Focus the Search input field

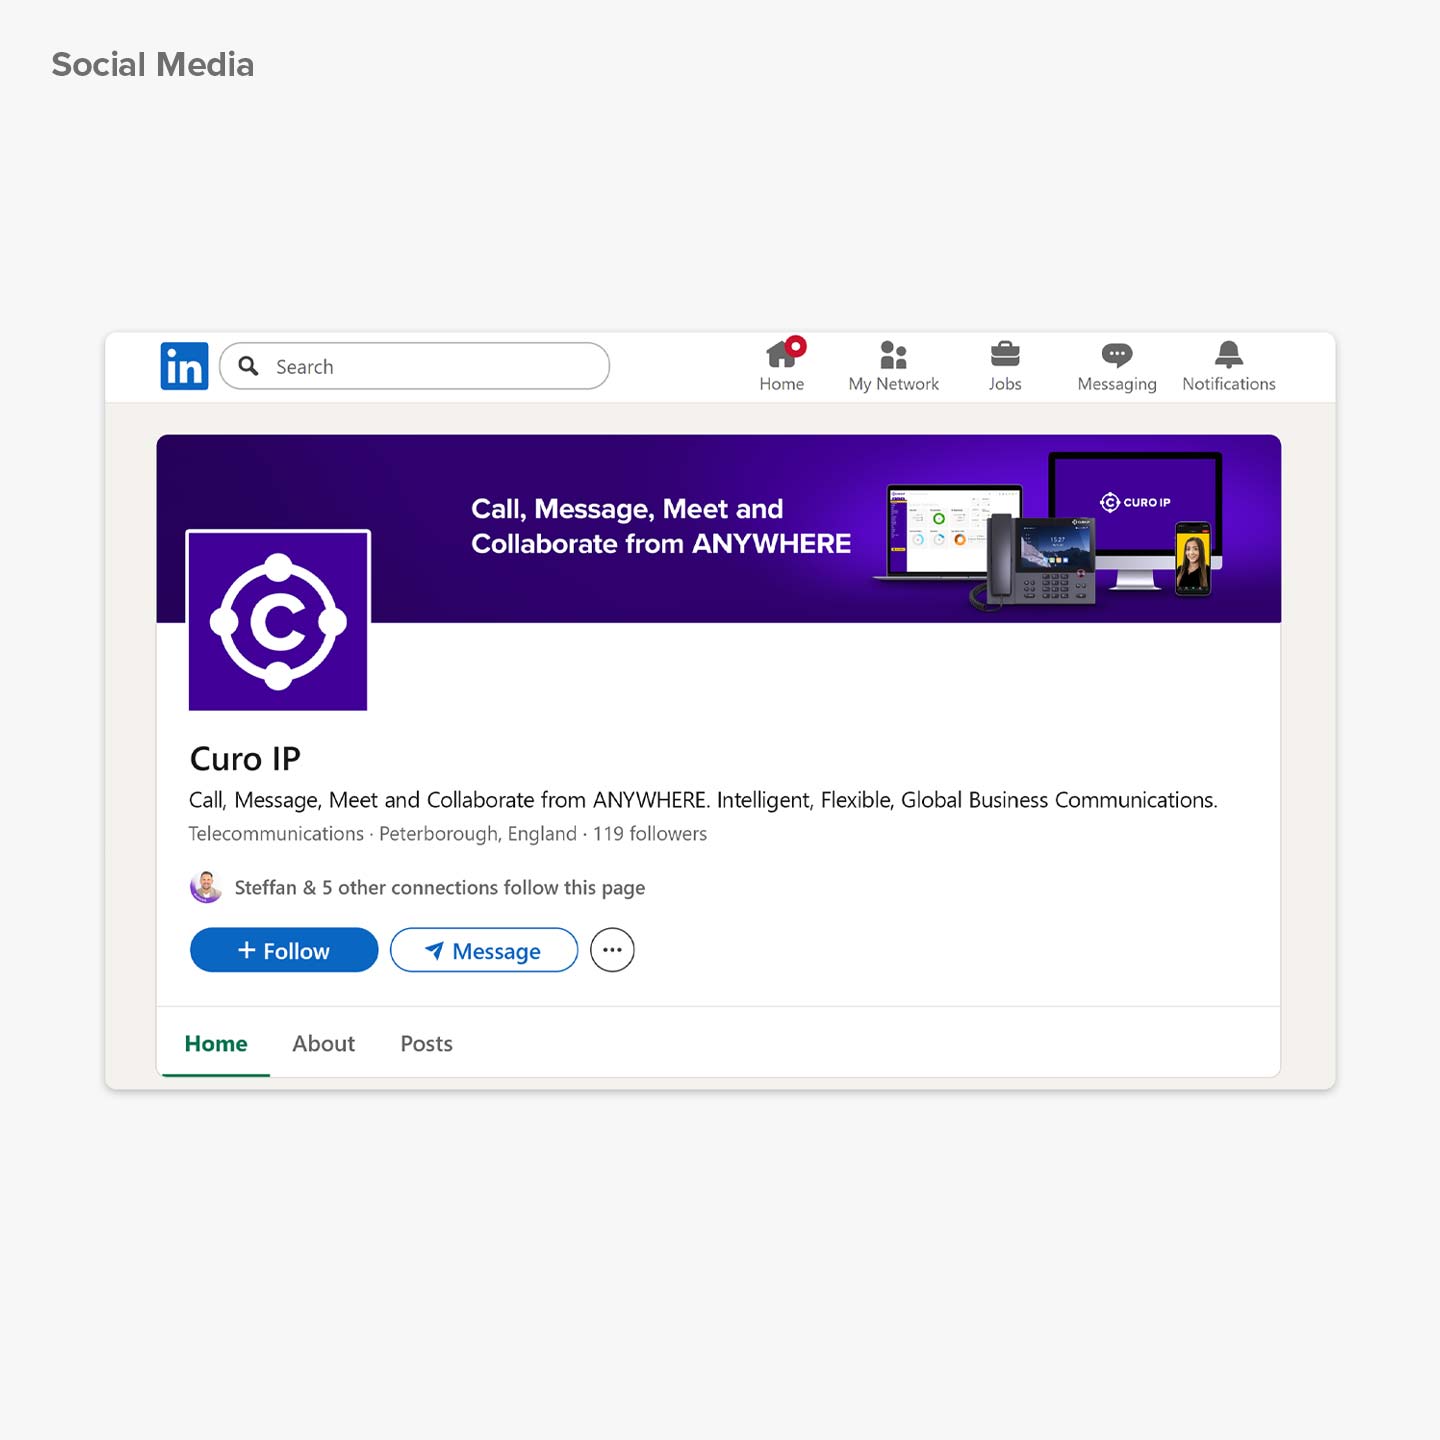pyautogui.click(x=414, y=366)
